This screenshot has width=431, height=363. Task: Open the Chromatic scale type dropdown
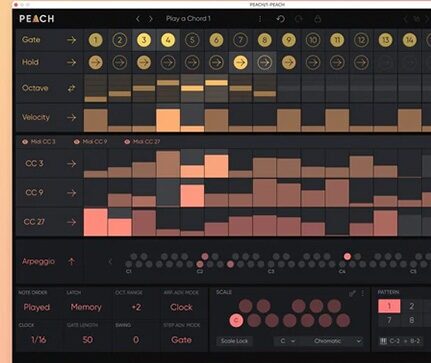(337, 341)
